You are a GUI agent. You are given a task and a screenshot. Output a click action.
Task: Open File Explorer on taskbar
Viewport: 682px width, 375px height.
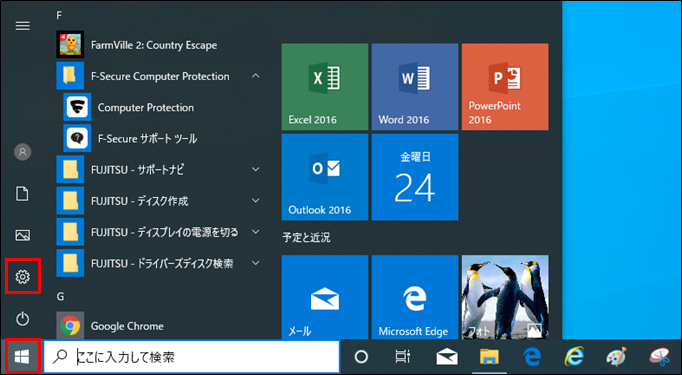(489, 357)
